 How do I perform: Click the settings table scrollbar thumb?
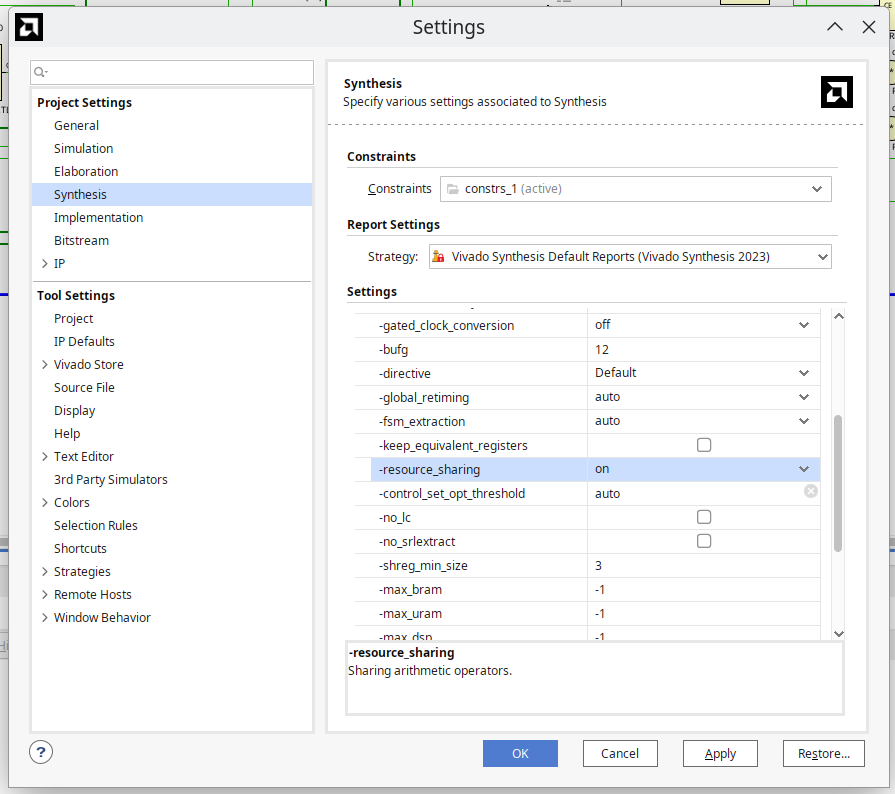838,483
